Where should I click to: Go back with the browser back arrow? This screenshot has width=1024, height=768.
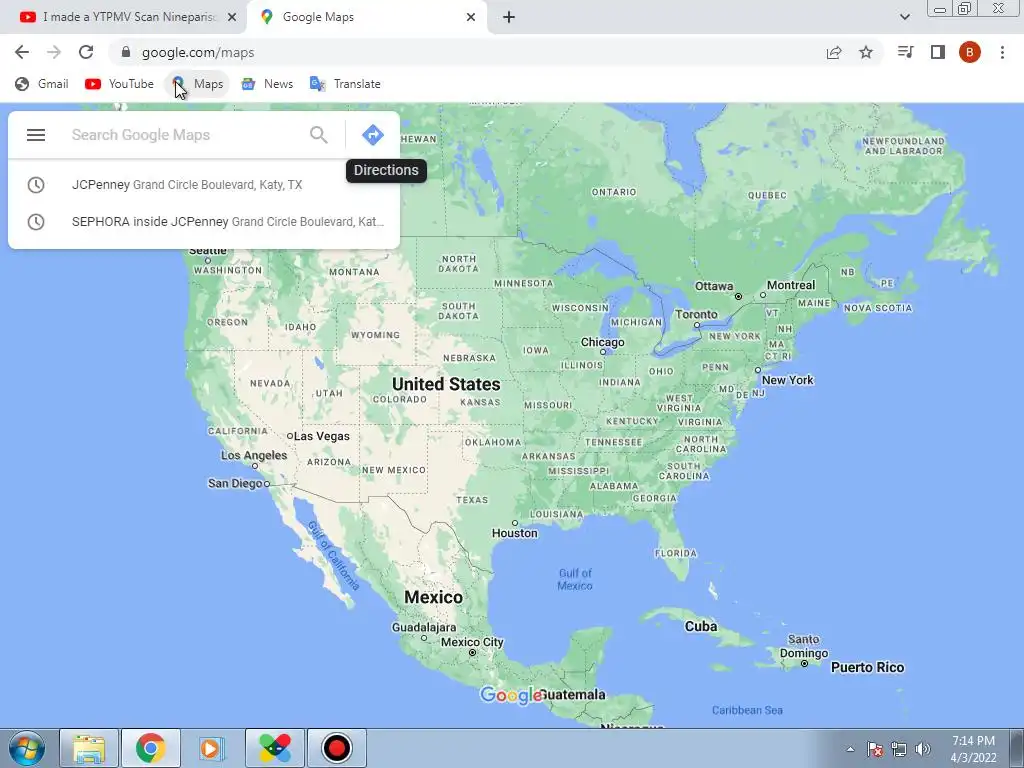pos(22,52)
